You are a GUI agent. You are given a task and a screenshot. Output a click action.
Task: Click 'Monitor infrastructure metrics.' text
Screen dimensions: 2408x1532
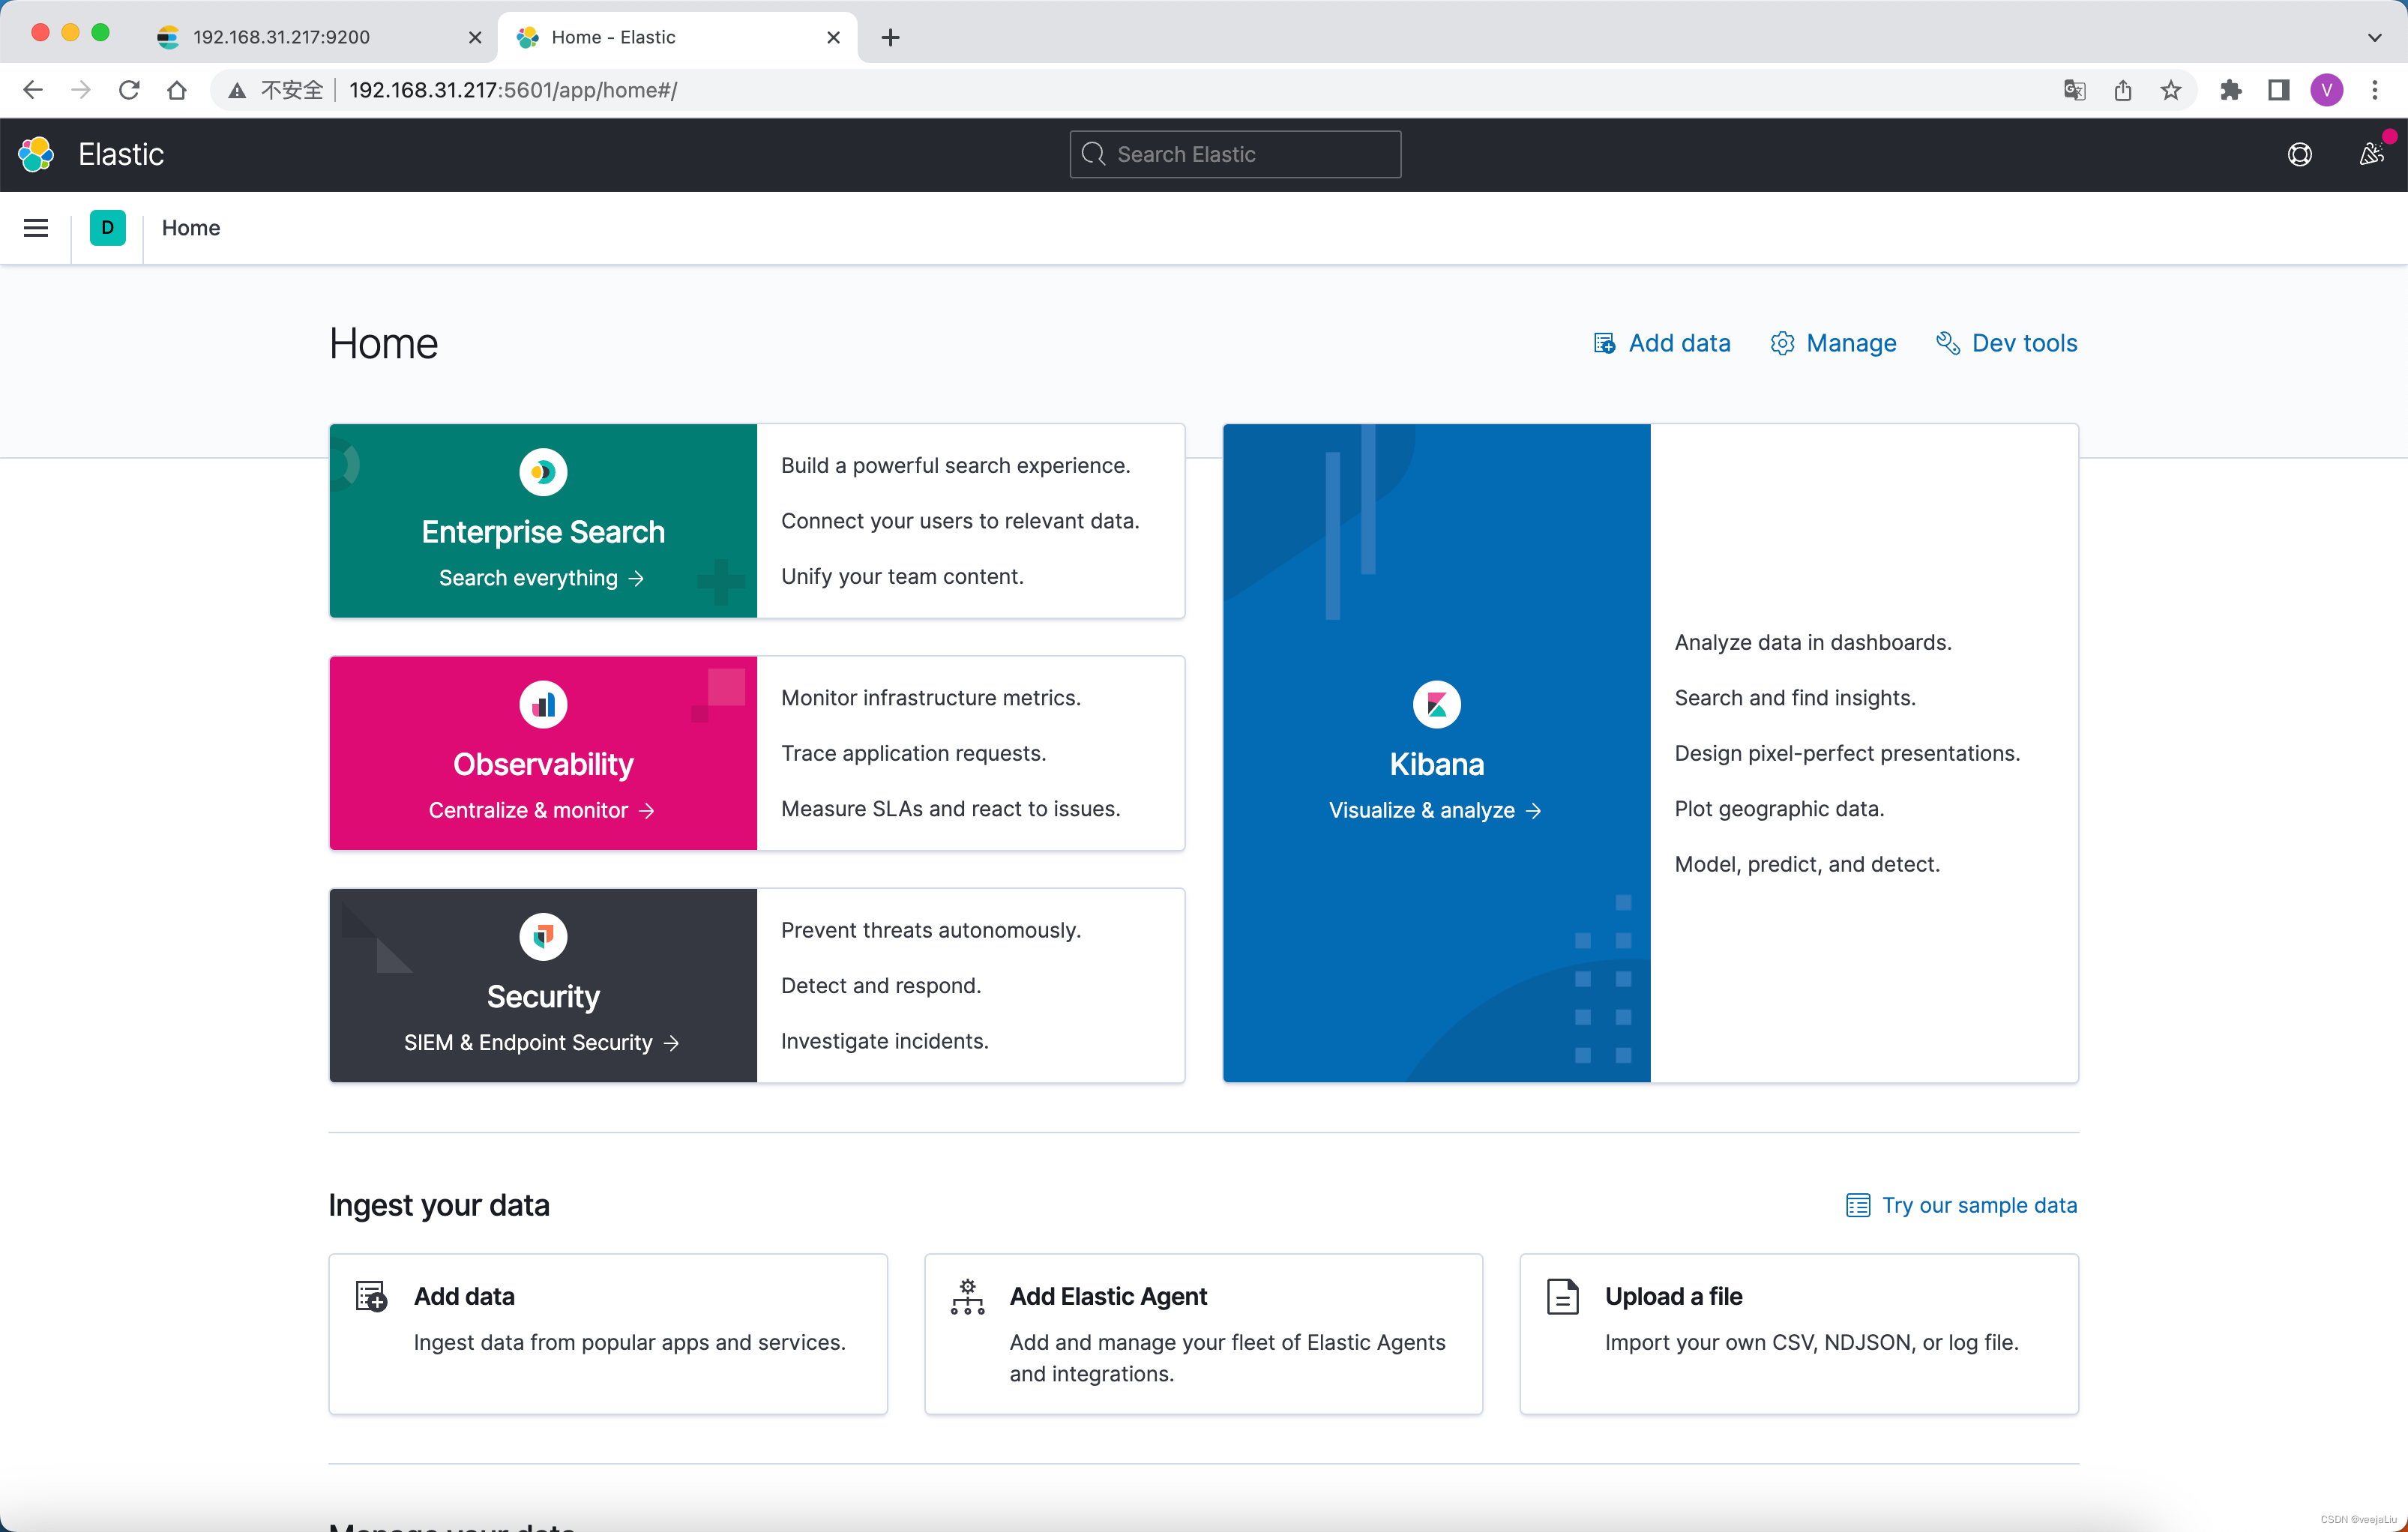[x=930, y=697]
